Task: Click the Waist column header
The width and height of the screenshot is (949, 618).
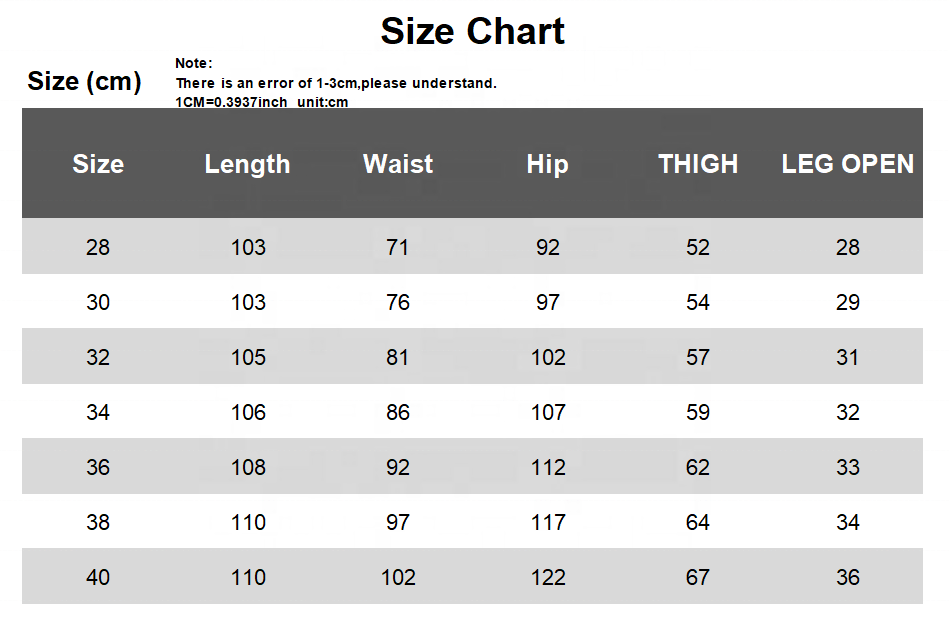Action: click(x=398, y=164)
